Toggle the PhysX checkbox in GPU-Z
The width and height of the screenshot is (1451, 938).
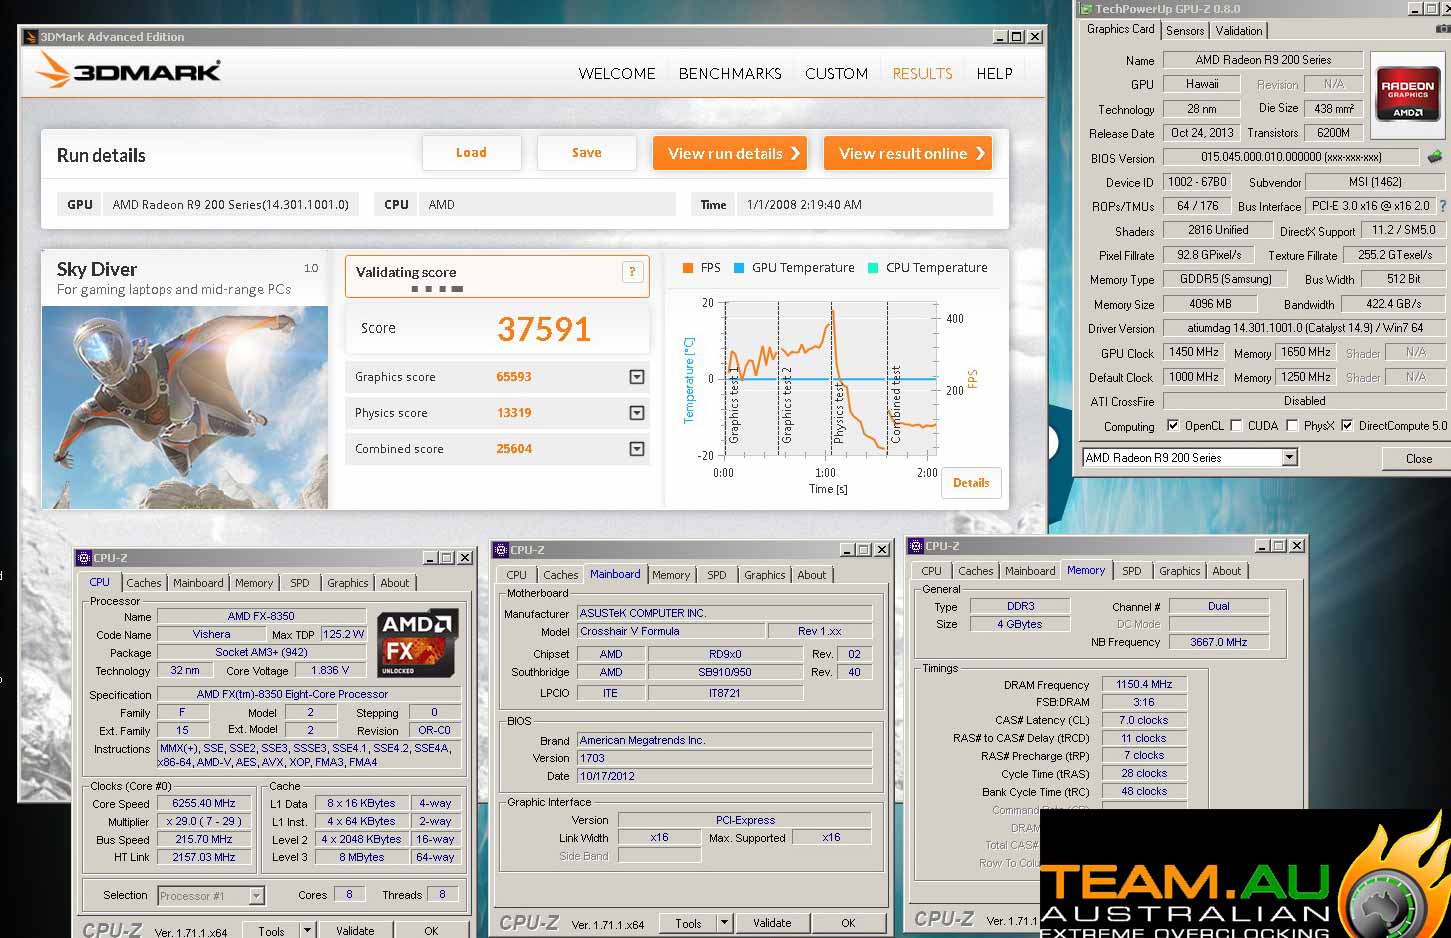point(1292,425)
